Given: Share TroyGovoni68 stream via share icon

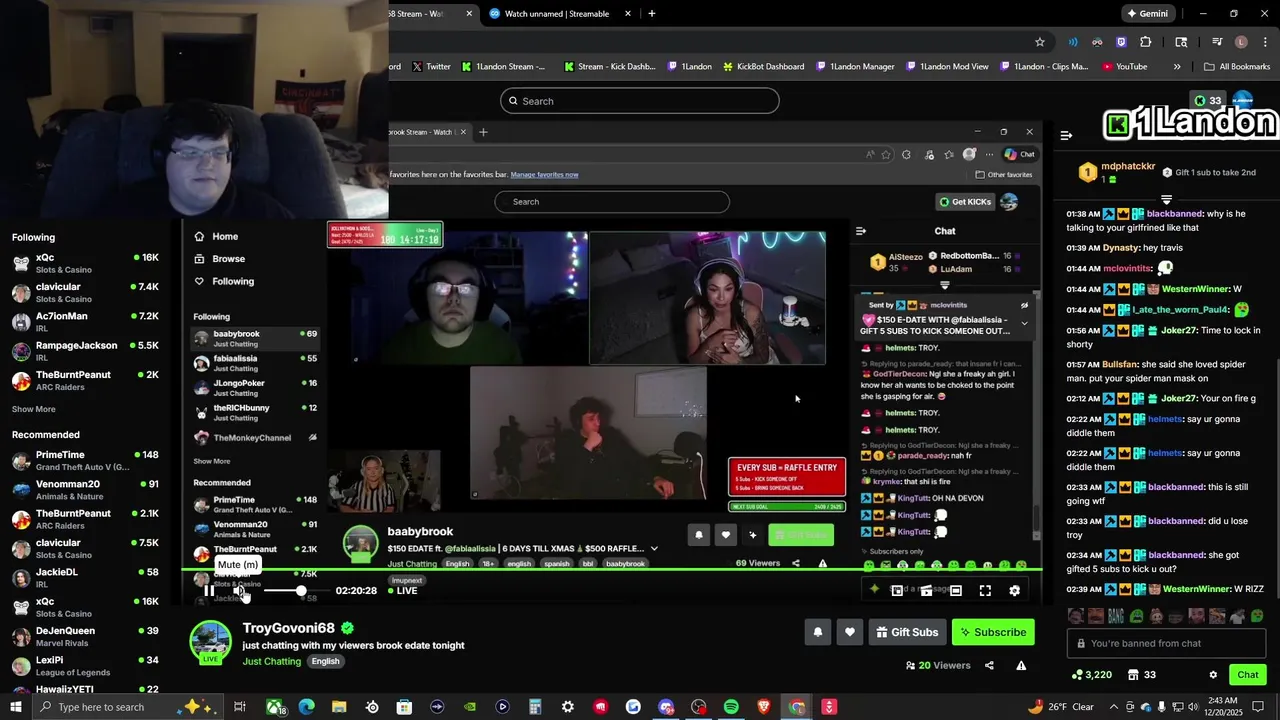Looking at the screenshot, I should (989, 665).
